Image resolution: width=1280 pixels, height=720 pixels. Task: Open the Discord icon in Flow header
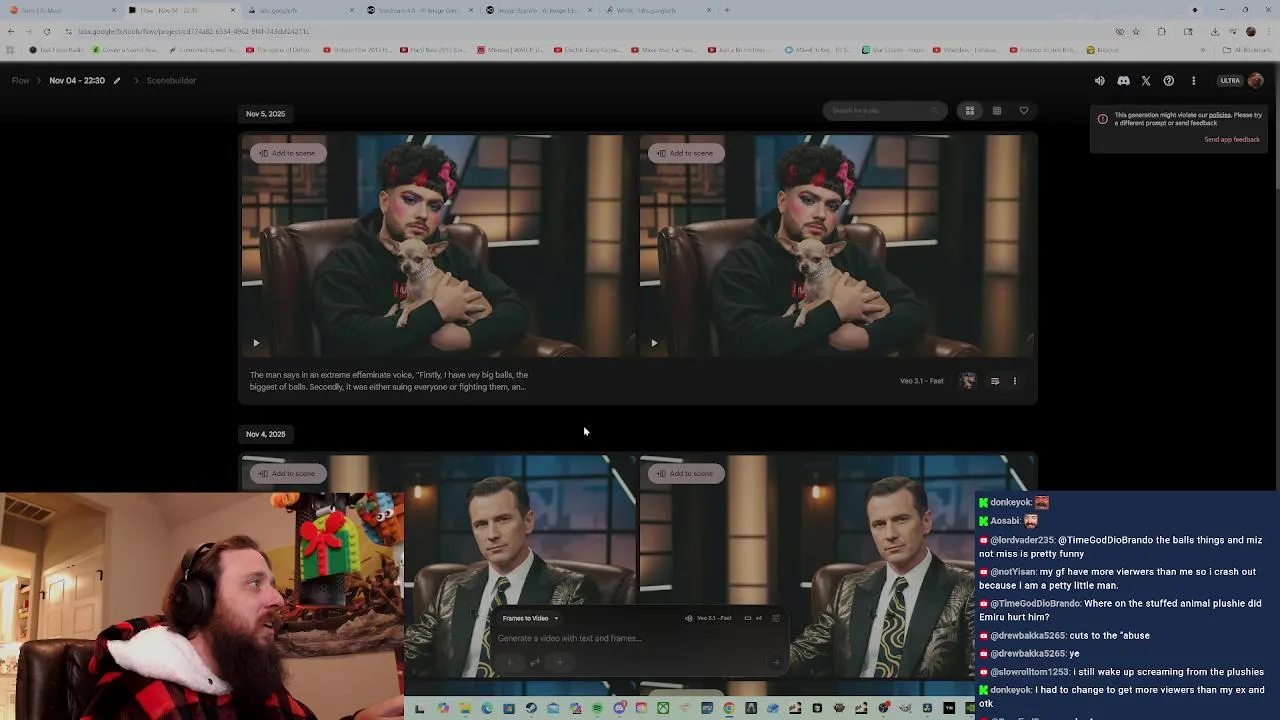1123,81
